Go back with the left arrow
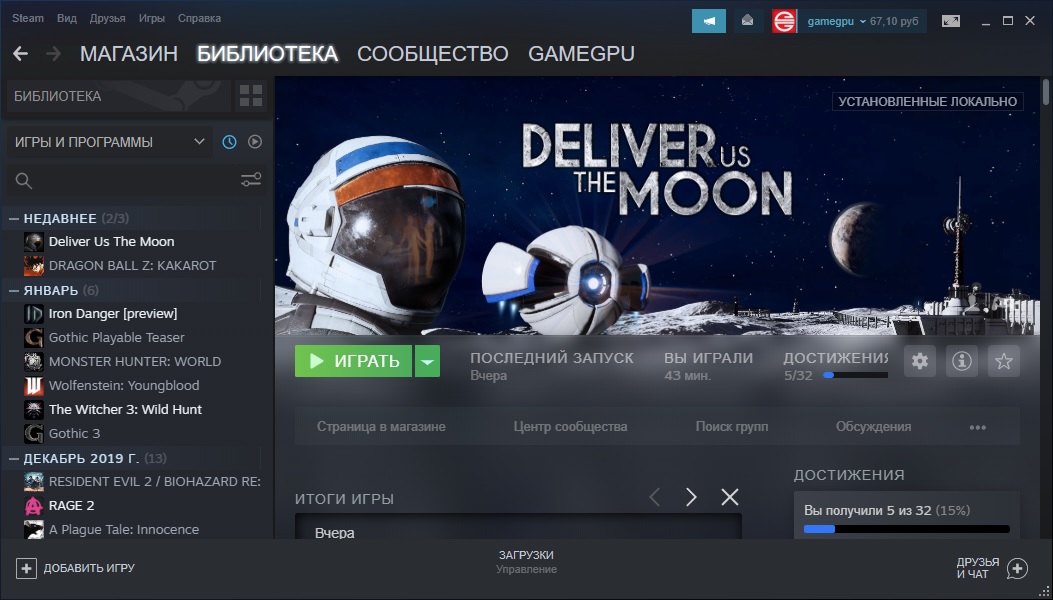 [x=20, y=54]
